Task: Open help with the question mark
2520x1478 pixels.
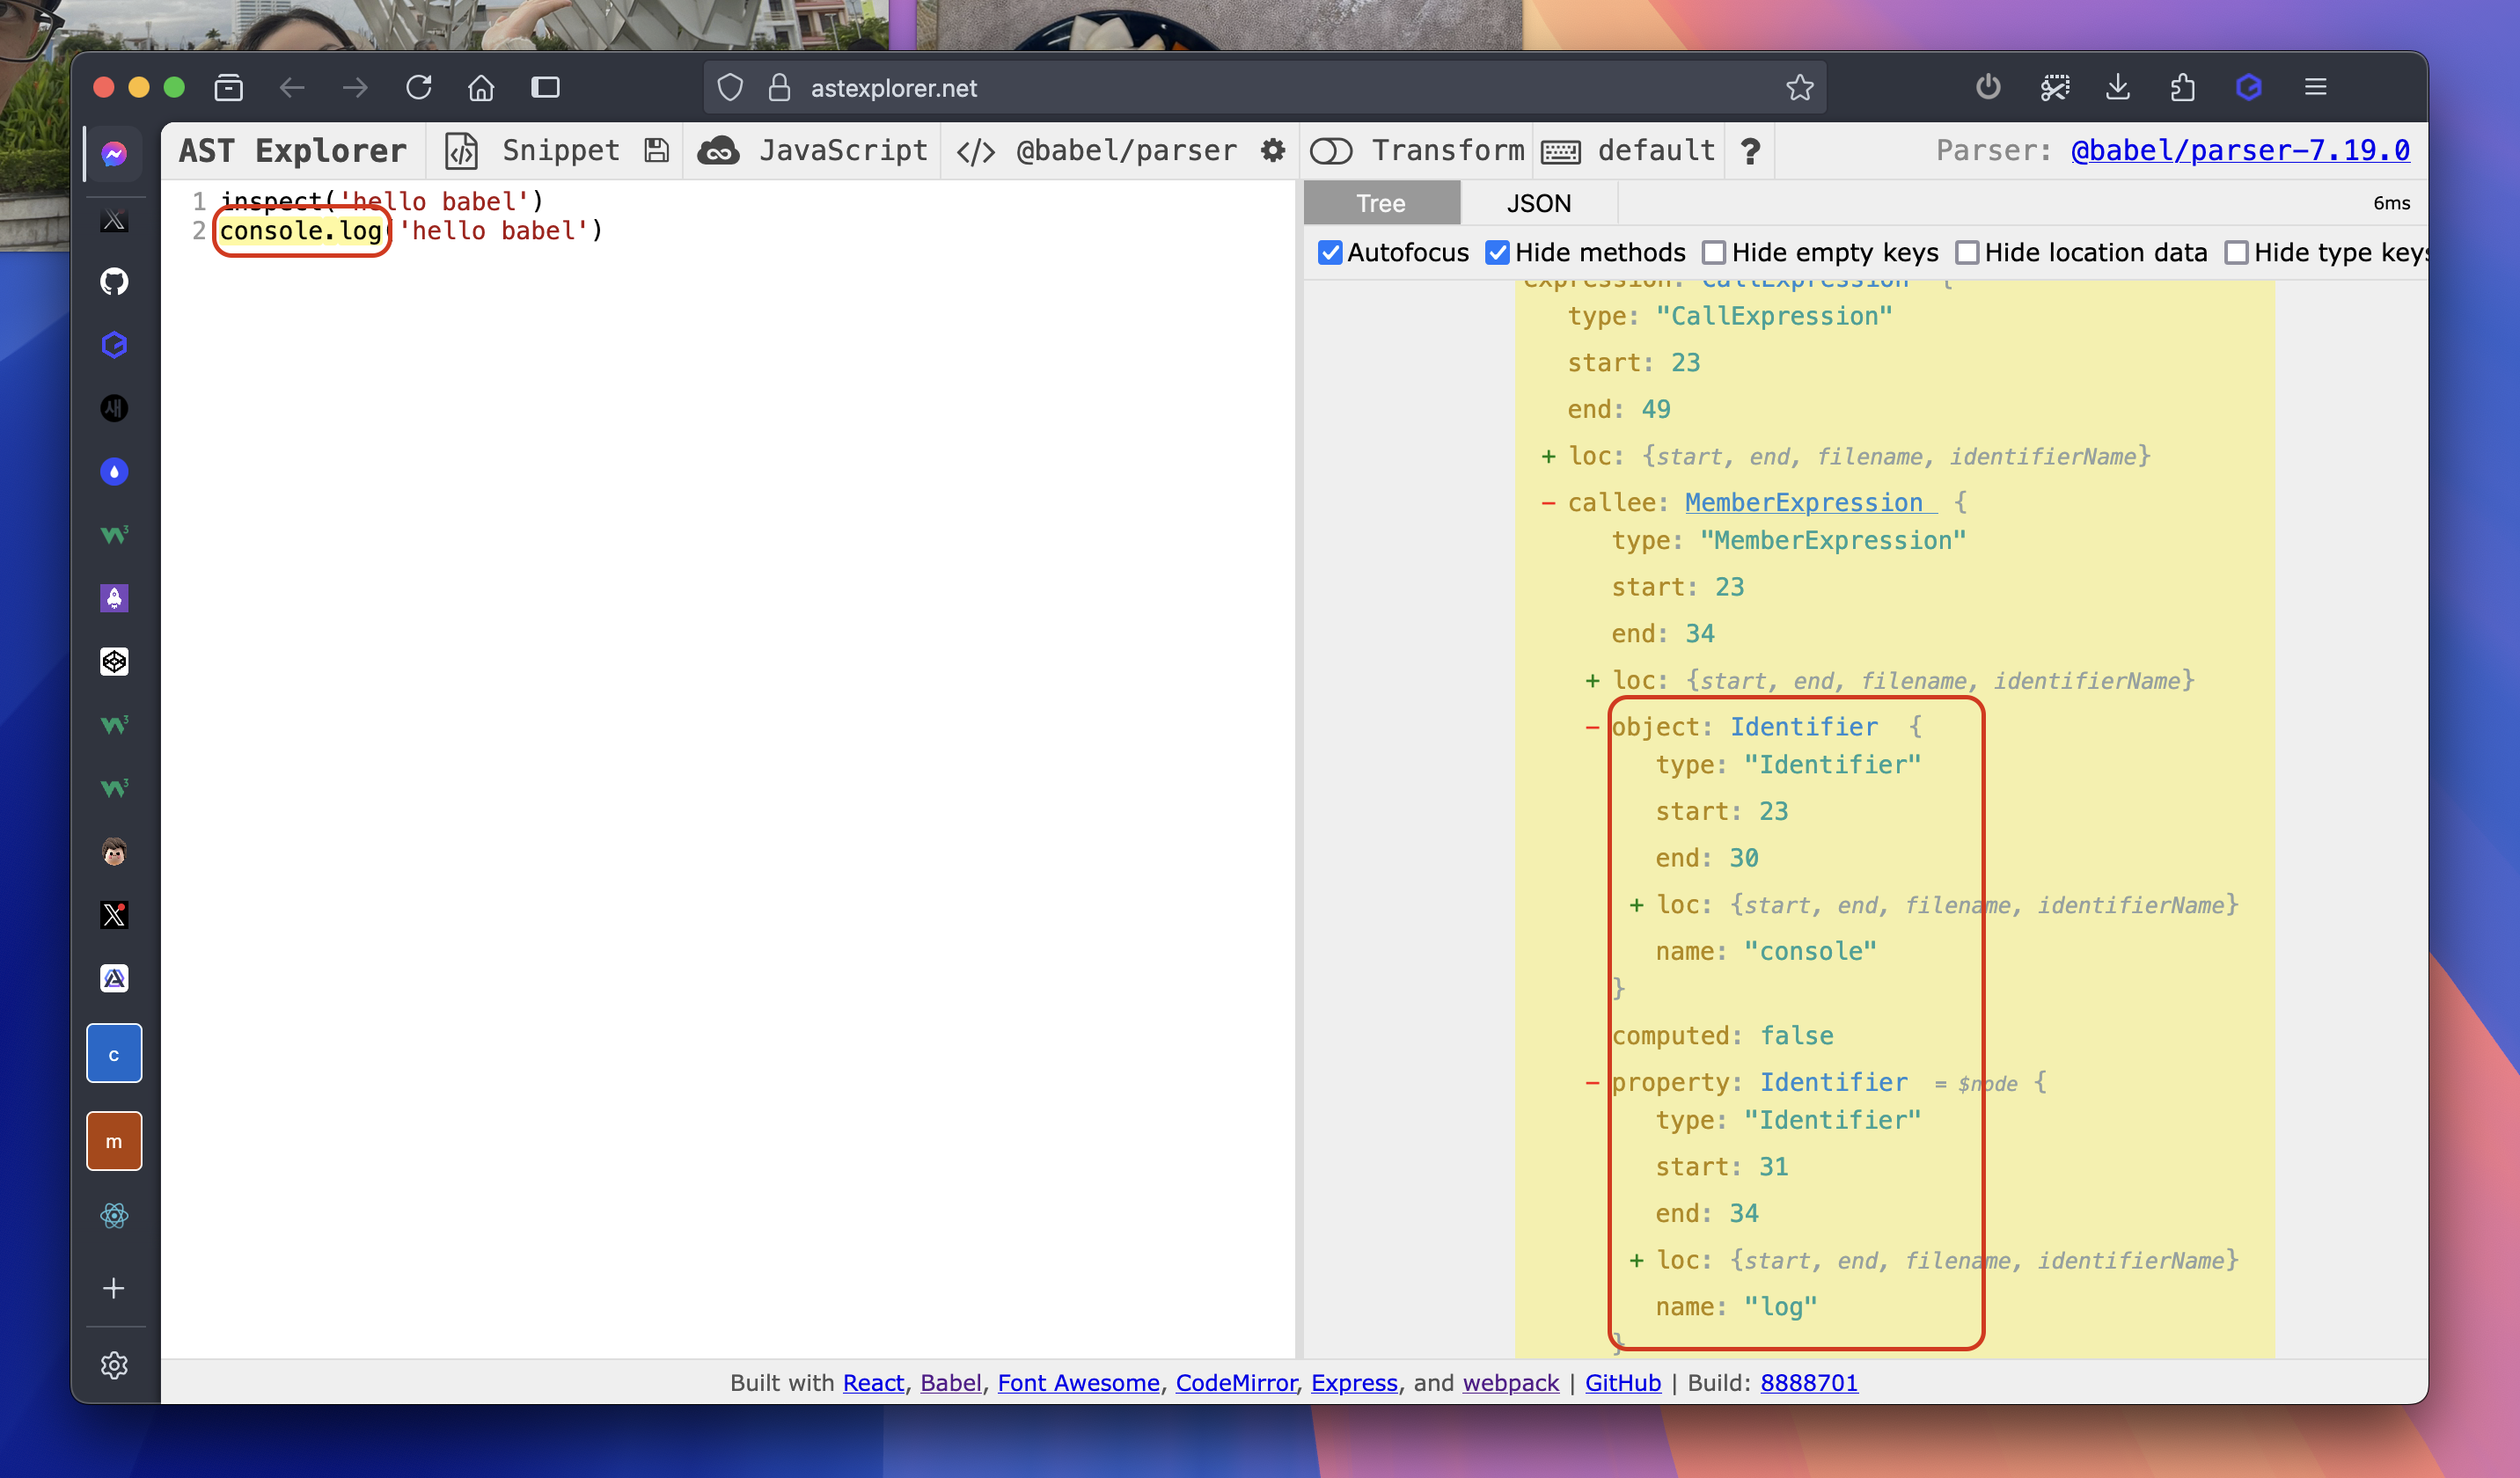Action: point(1750,151)
